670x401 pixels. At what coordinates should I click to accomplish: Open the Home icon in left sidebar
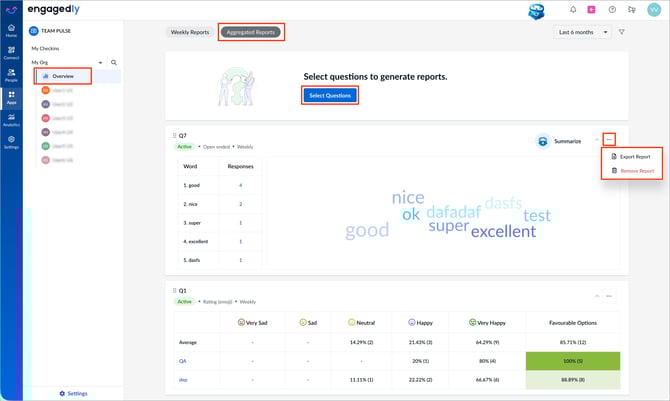[12, 30]
